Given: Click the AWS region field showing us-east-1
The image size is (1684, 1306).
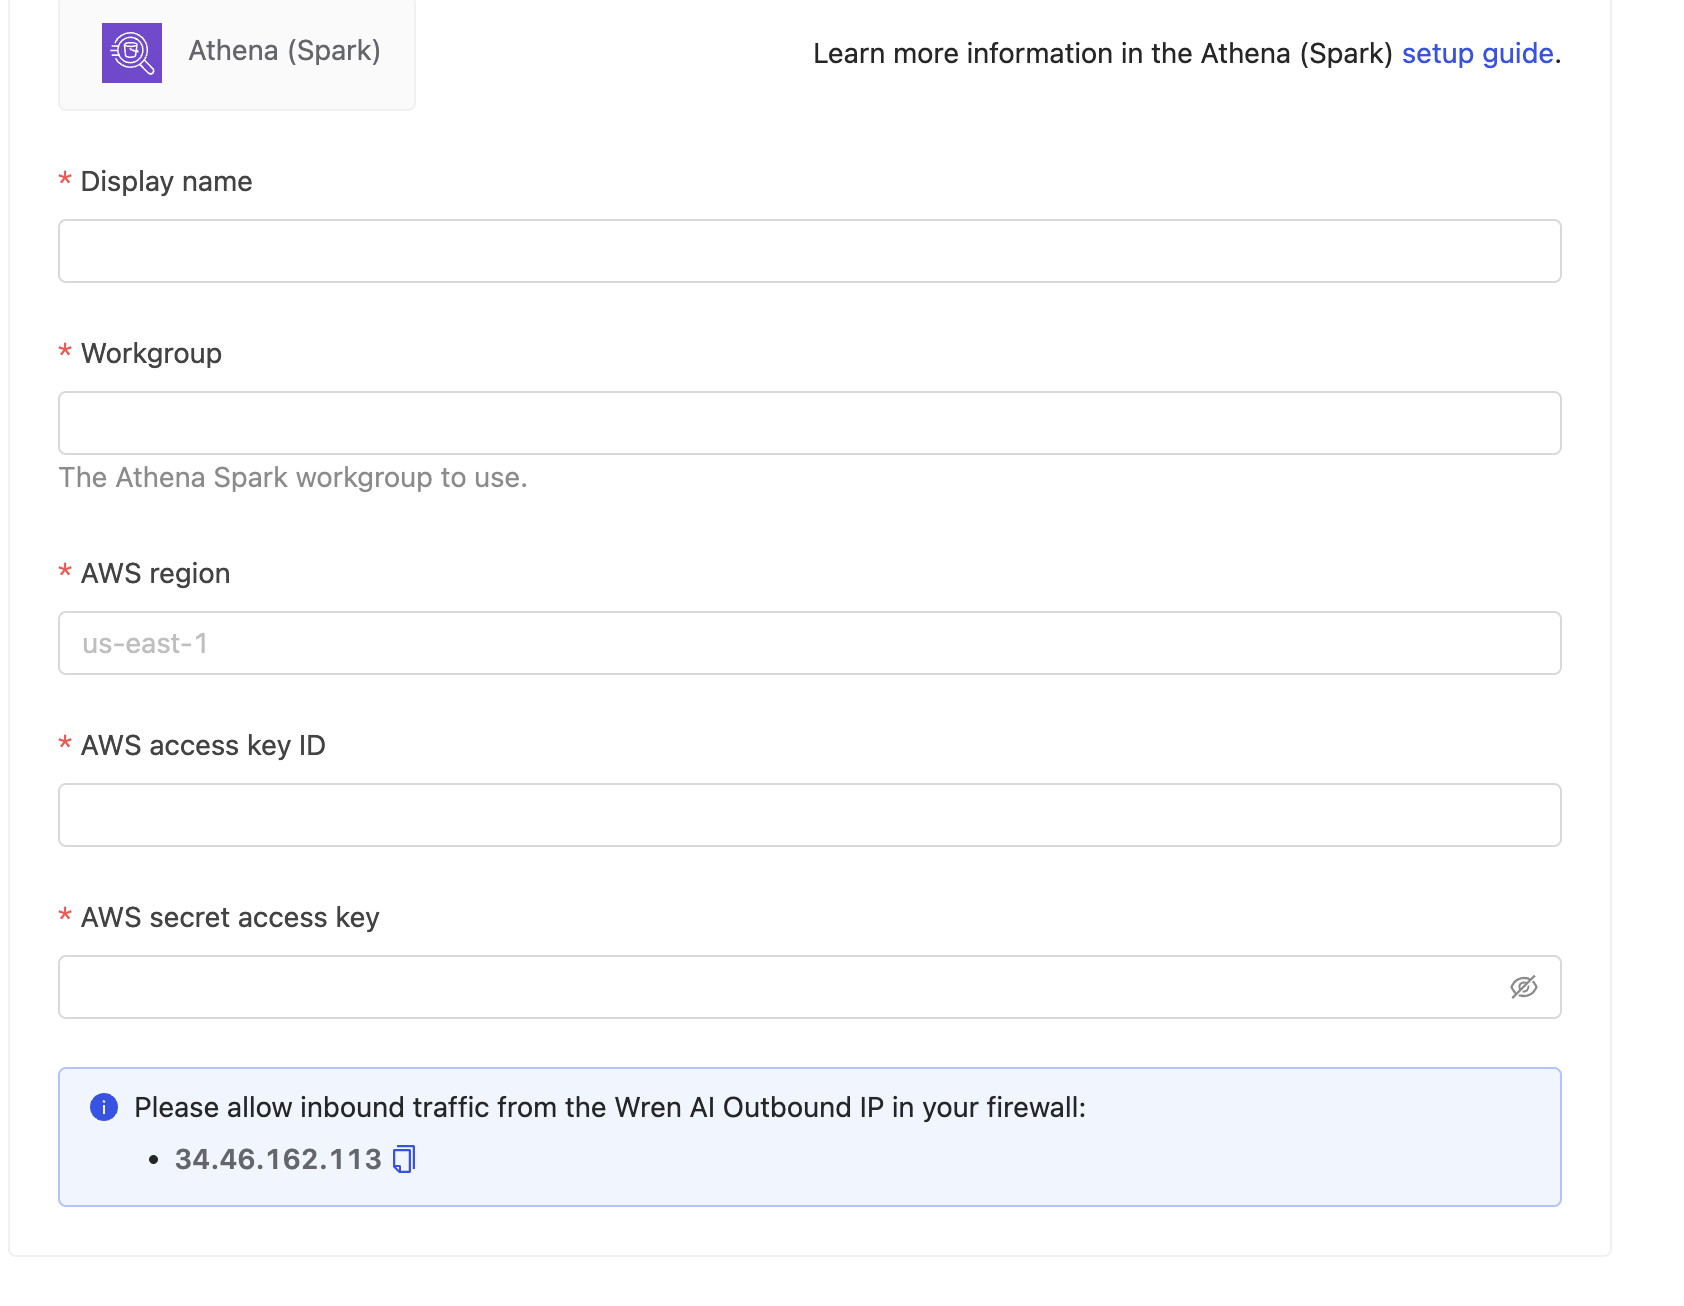Looking at the screenshot, I should point(809,643).
